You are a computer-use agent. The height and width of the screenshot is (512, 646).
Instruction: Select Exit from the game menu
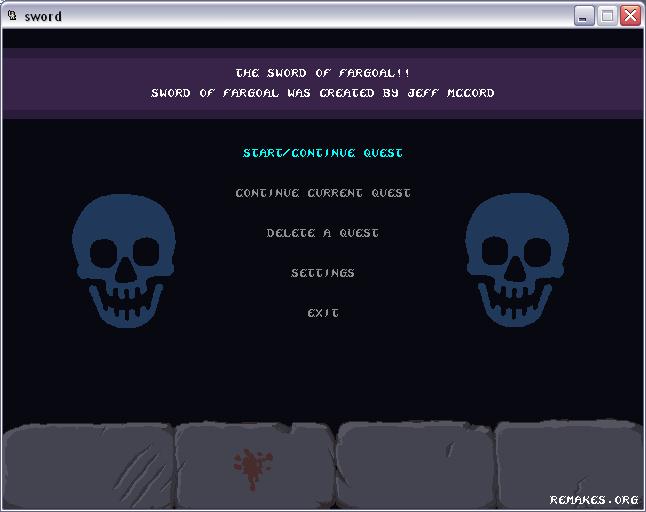click(323, 313)
